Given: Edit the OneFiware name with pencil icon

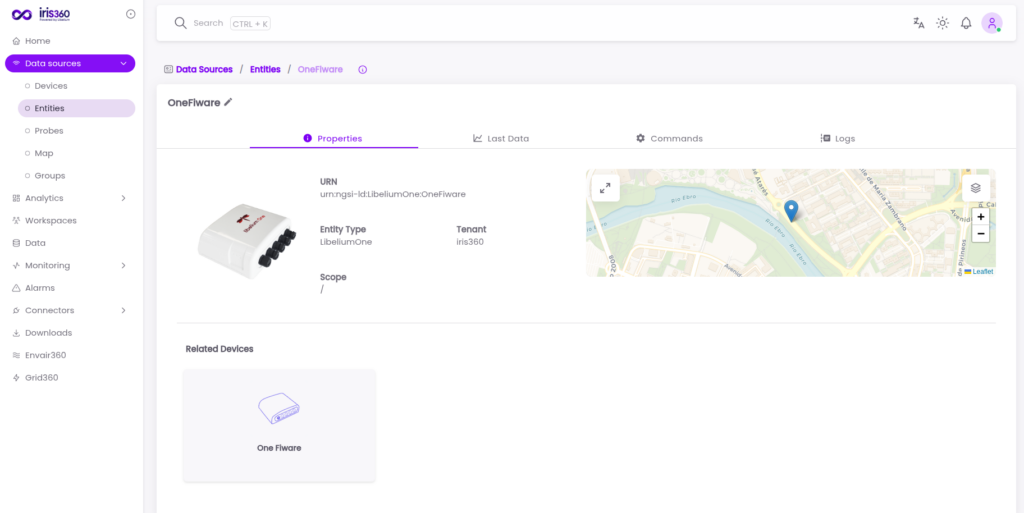Looking at the screenshot, I should 228,102.
